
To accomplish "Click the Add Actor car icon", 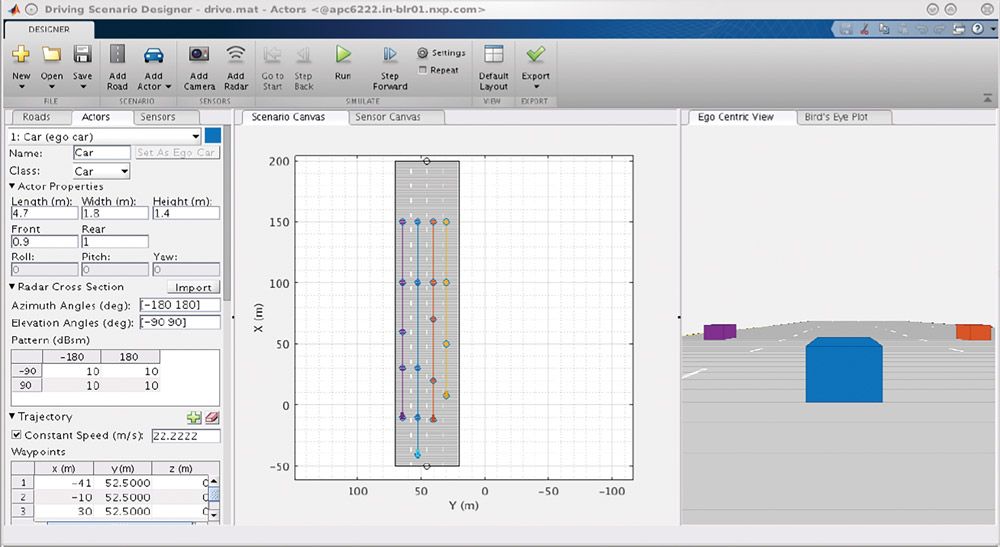I will [x=153, y=56].
